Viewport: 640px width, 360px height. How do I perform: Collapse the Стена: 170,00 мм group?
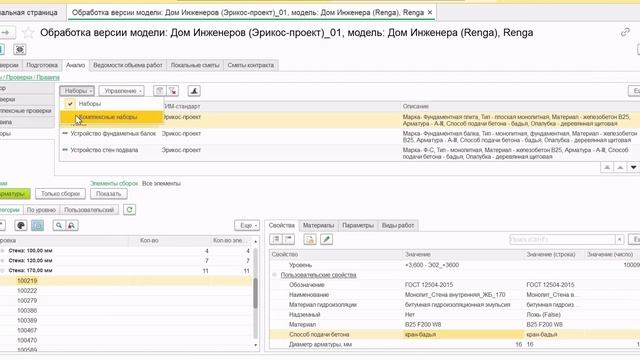(x=2, y=271)
